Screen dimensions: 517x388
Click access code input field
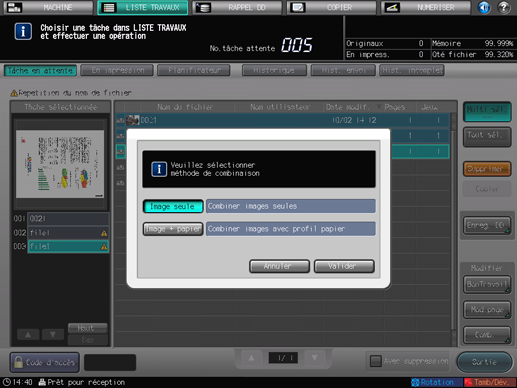pyautogui.click(x=110, y=362)
